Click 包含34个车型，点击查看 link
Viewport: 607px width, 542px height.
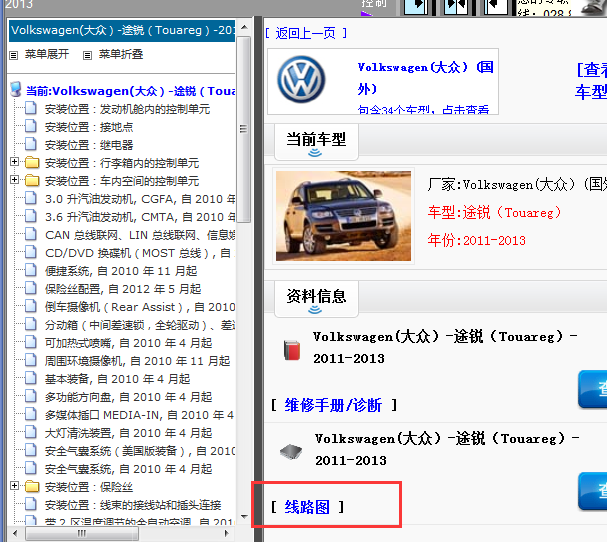424,110
